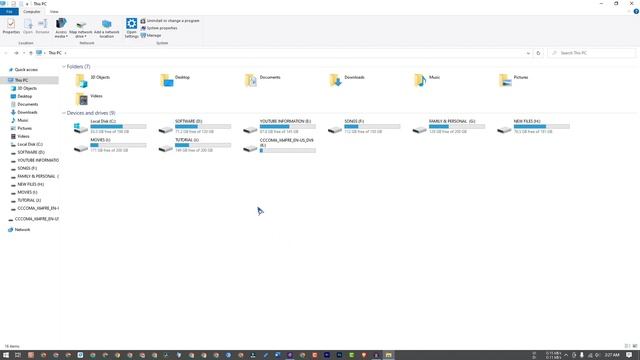
Task: Select the YOUTUBE INFORMATION drive icon
Action: [x=250, y=129]
